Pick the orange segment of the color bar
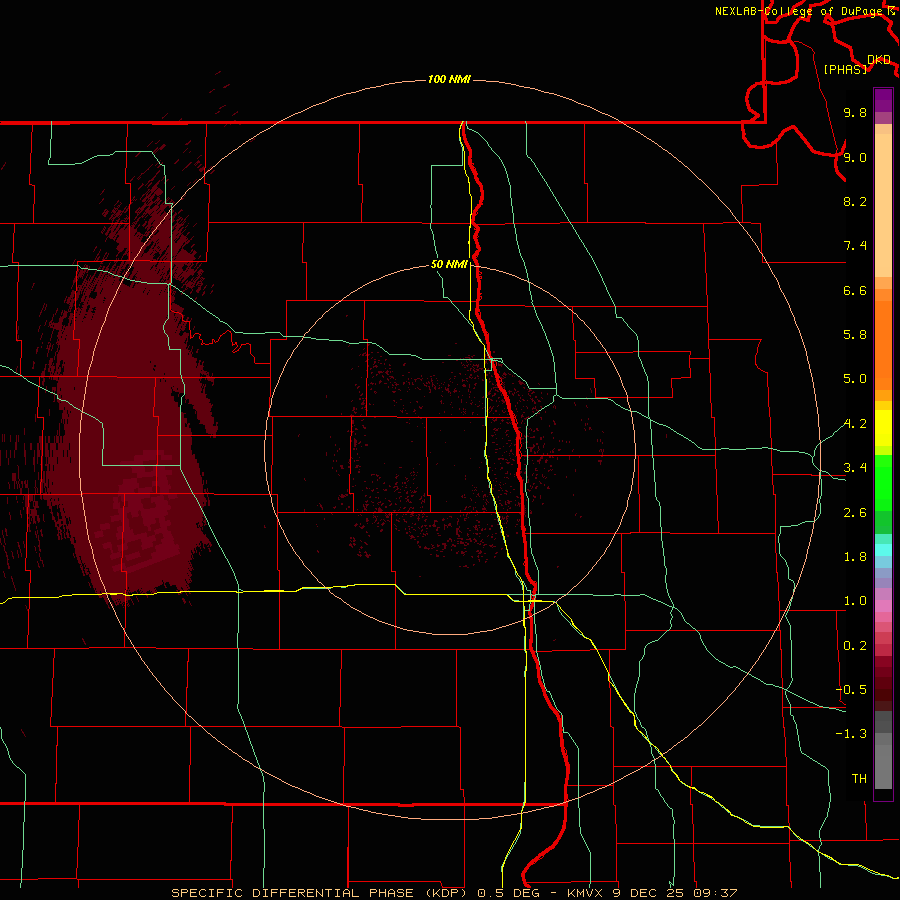The height and width of the screenshot is (900, 900). [883, 346]
